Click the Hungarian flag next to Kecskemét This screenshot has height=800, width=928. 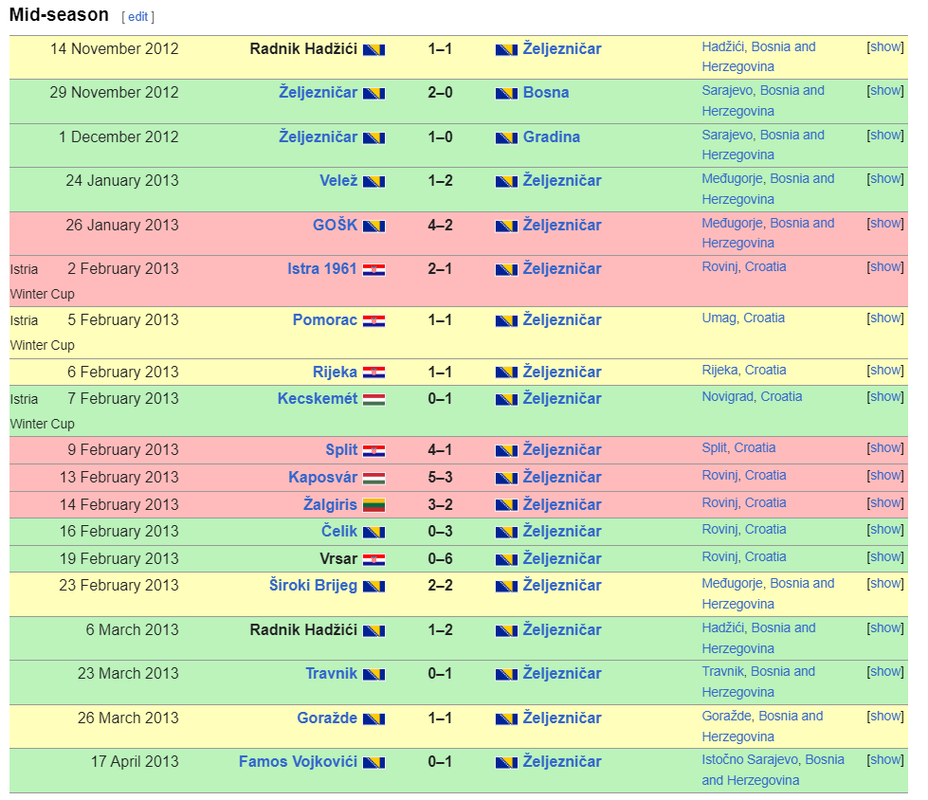click(373, 400)
